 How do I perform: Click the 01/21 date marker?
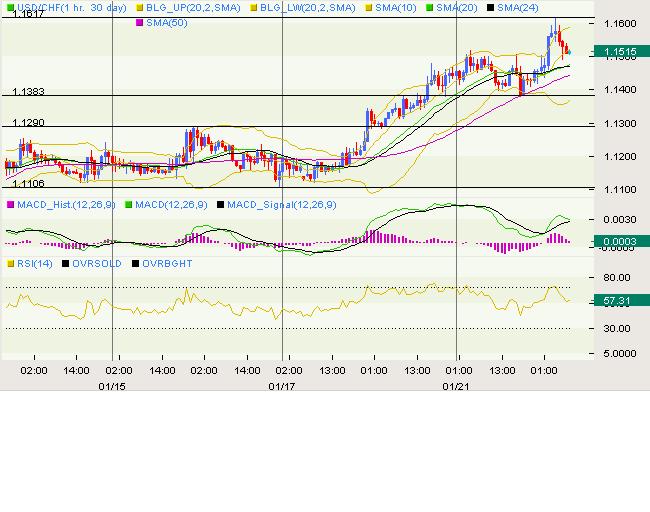point(456,386)
